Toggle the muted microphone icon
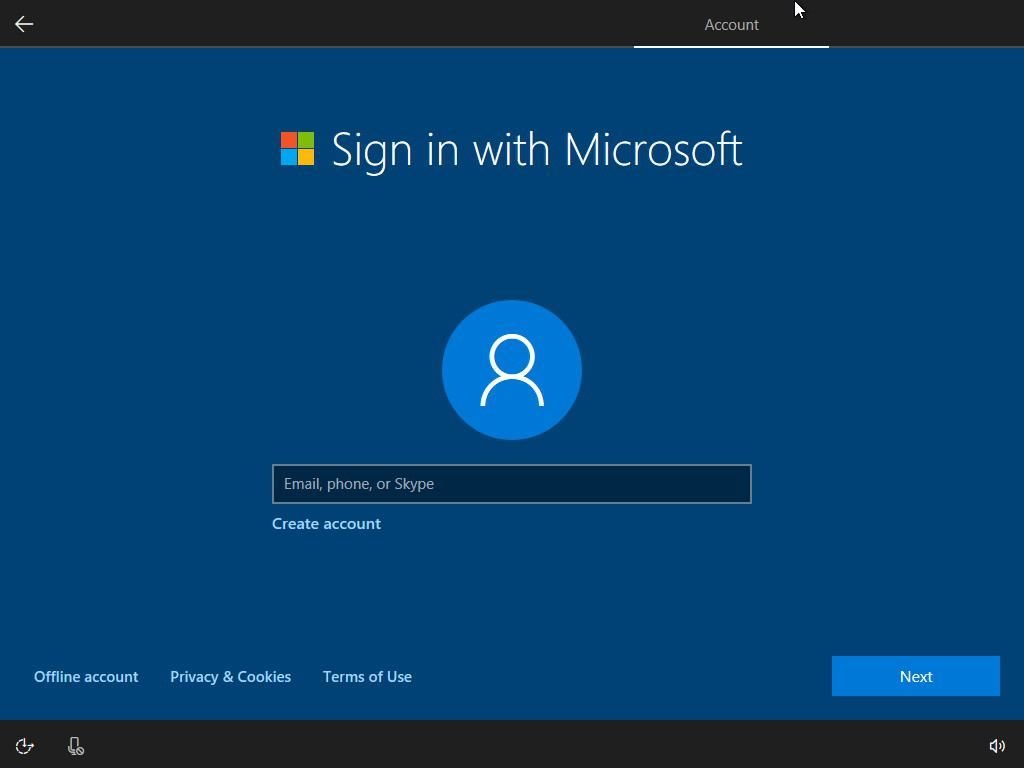 point(75,746)
